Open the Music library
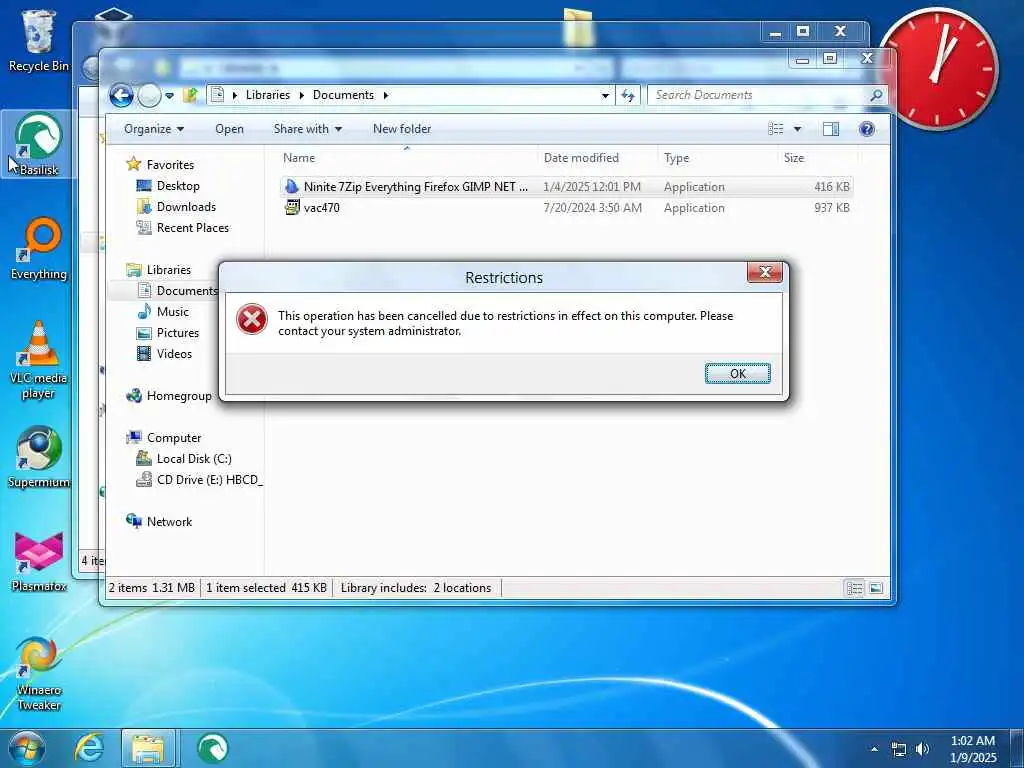Screen dimensions: 1024x768 click(172, 312)
